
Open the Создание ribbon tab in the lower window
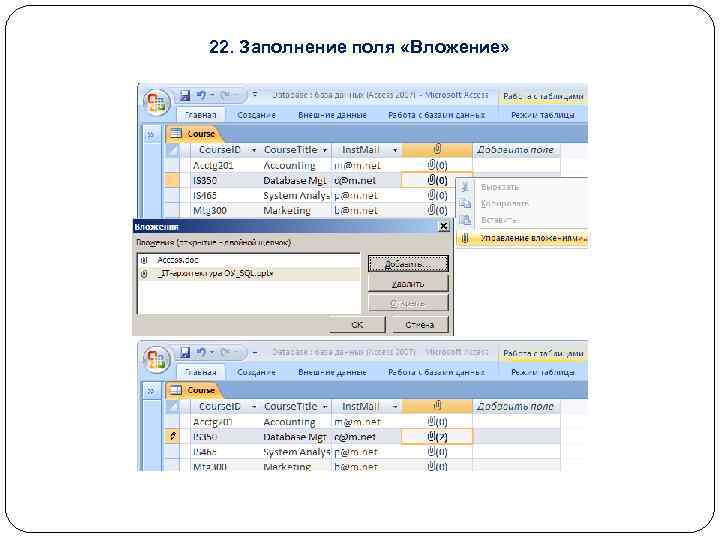[256, 372]
